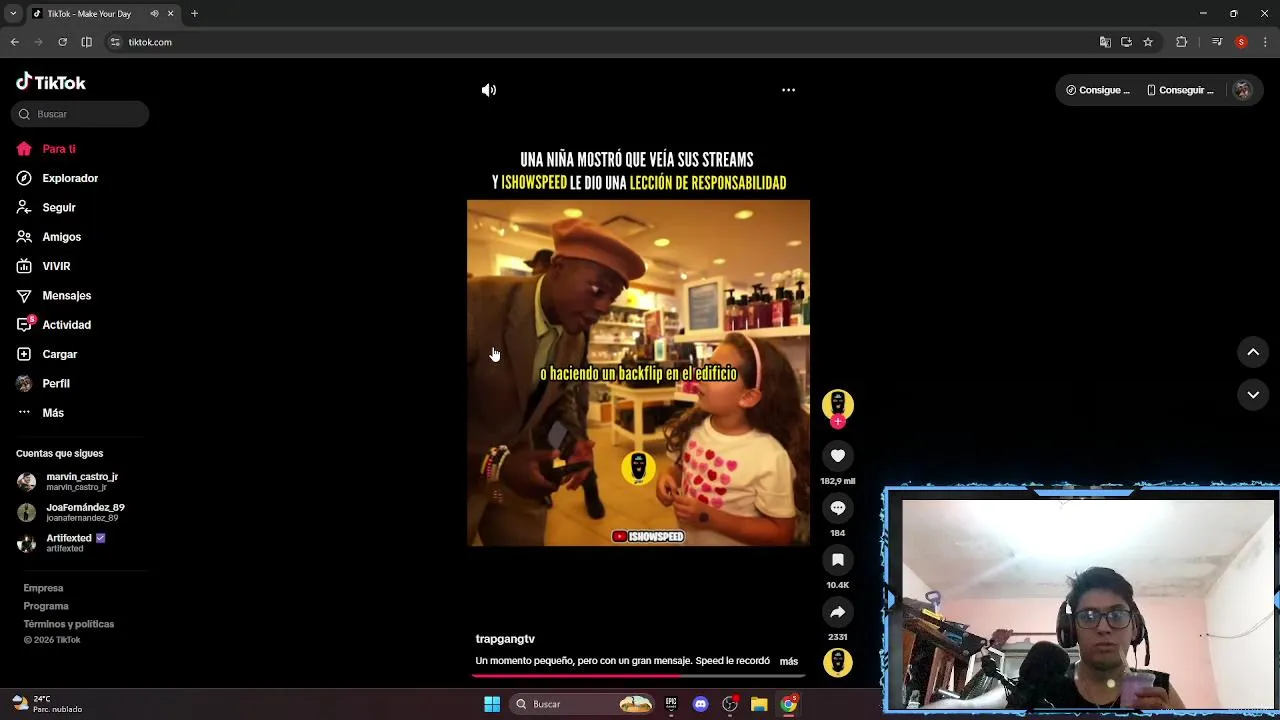Open the tab search dropdown arrow
This screenshot has width=1280, height=720.
[13, 14]
